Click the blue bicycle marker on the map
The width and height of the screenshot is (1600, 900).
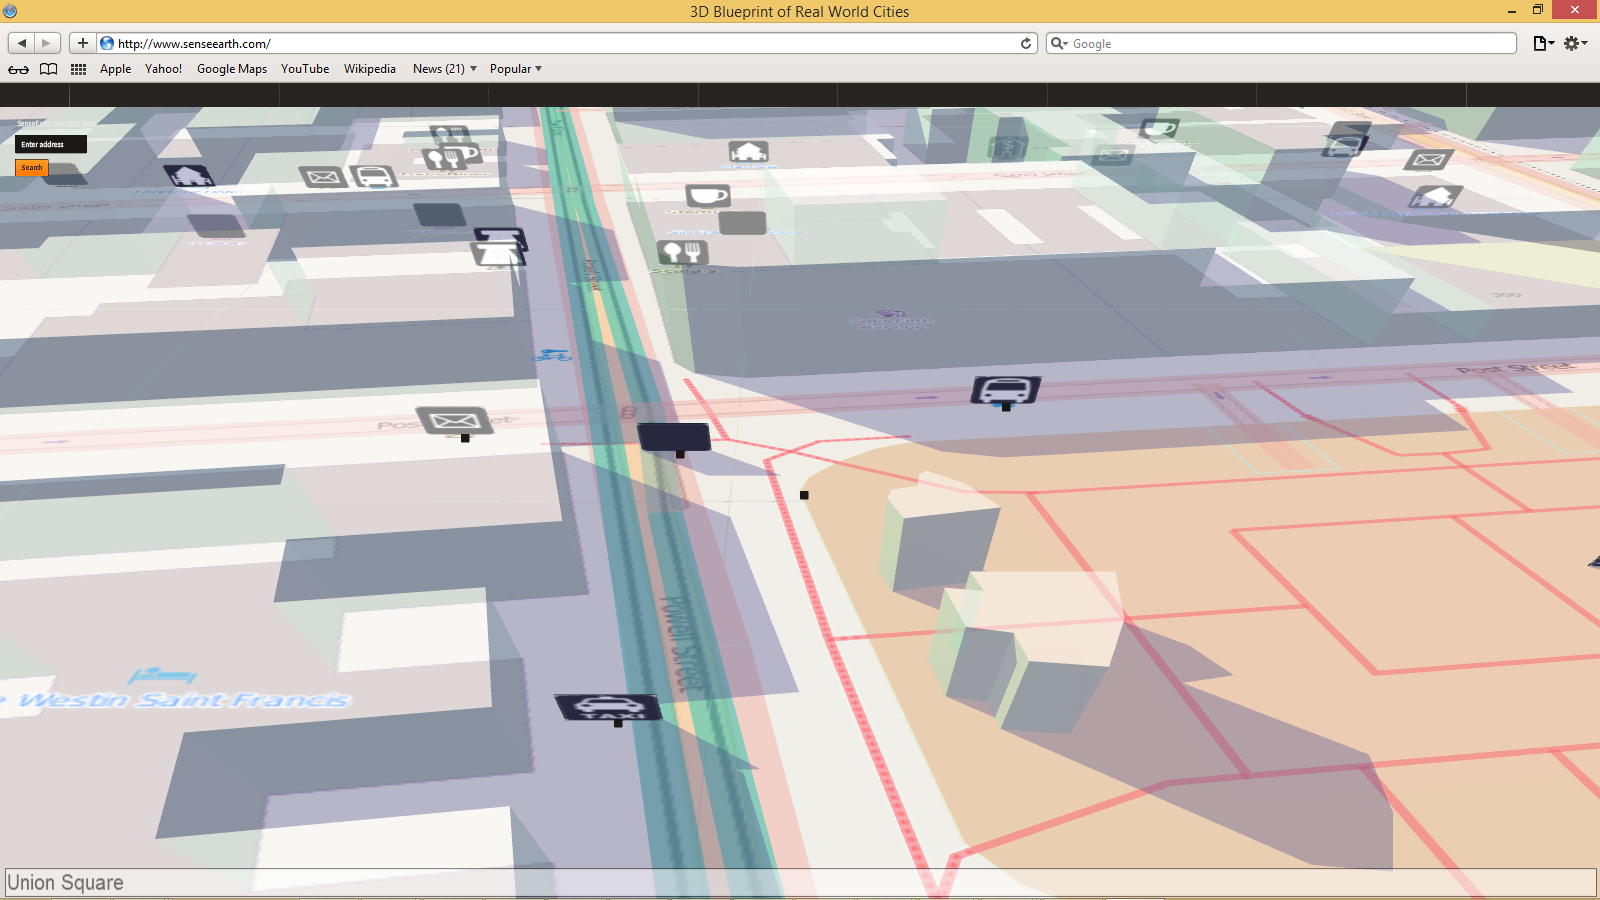point(552,355)
